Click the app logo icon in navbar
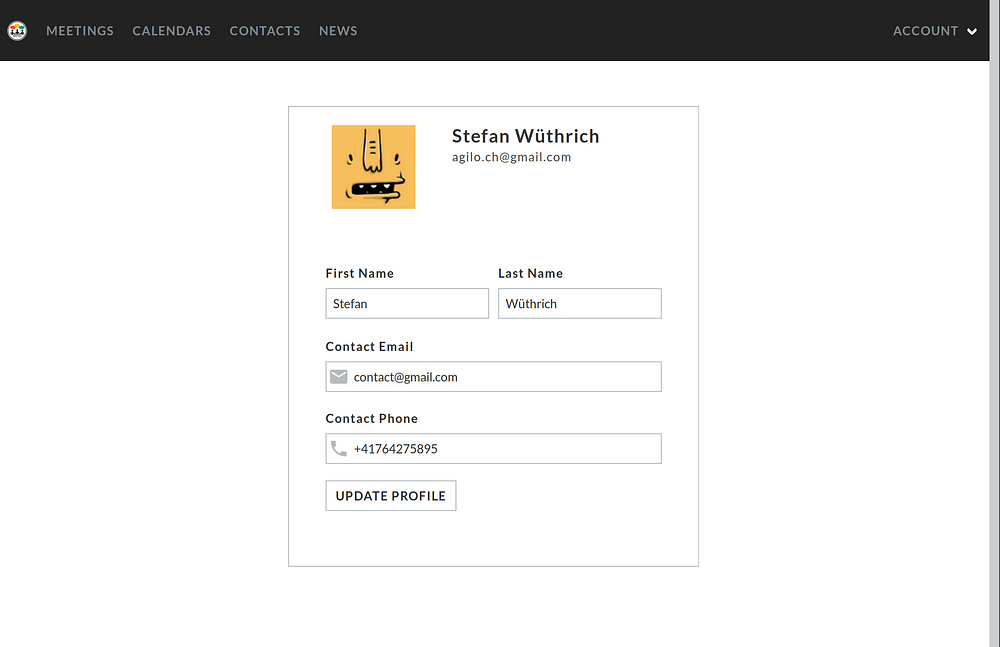The height and width of the screenshot is (647, 1000). (x=17, y=30)
